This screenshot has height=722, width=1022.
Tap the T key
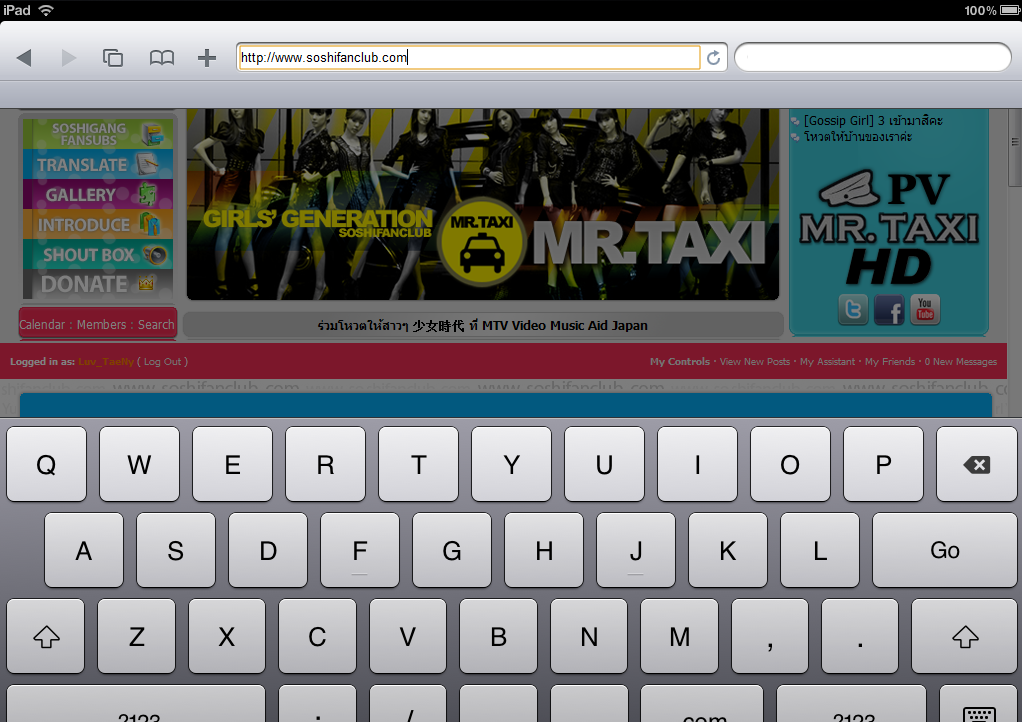tap(418, 464)
